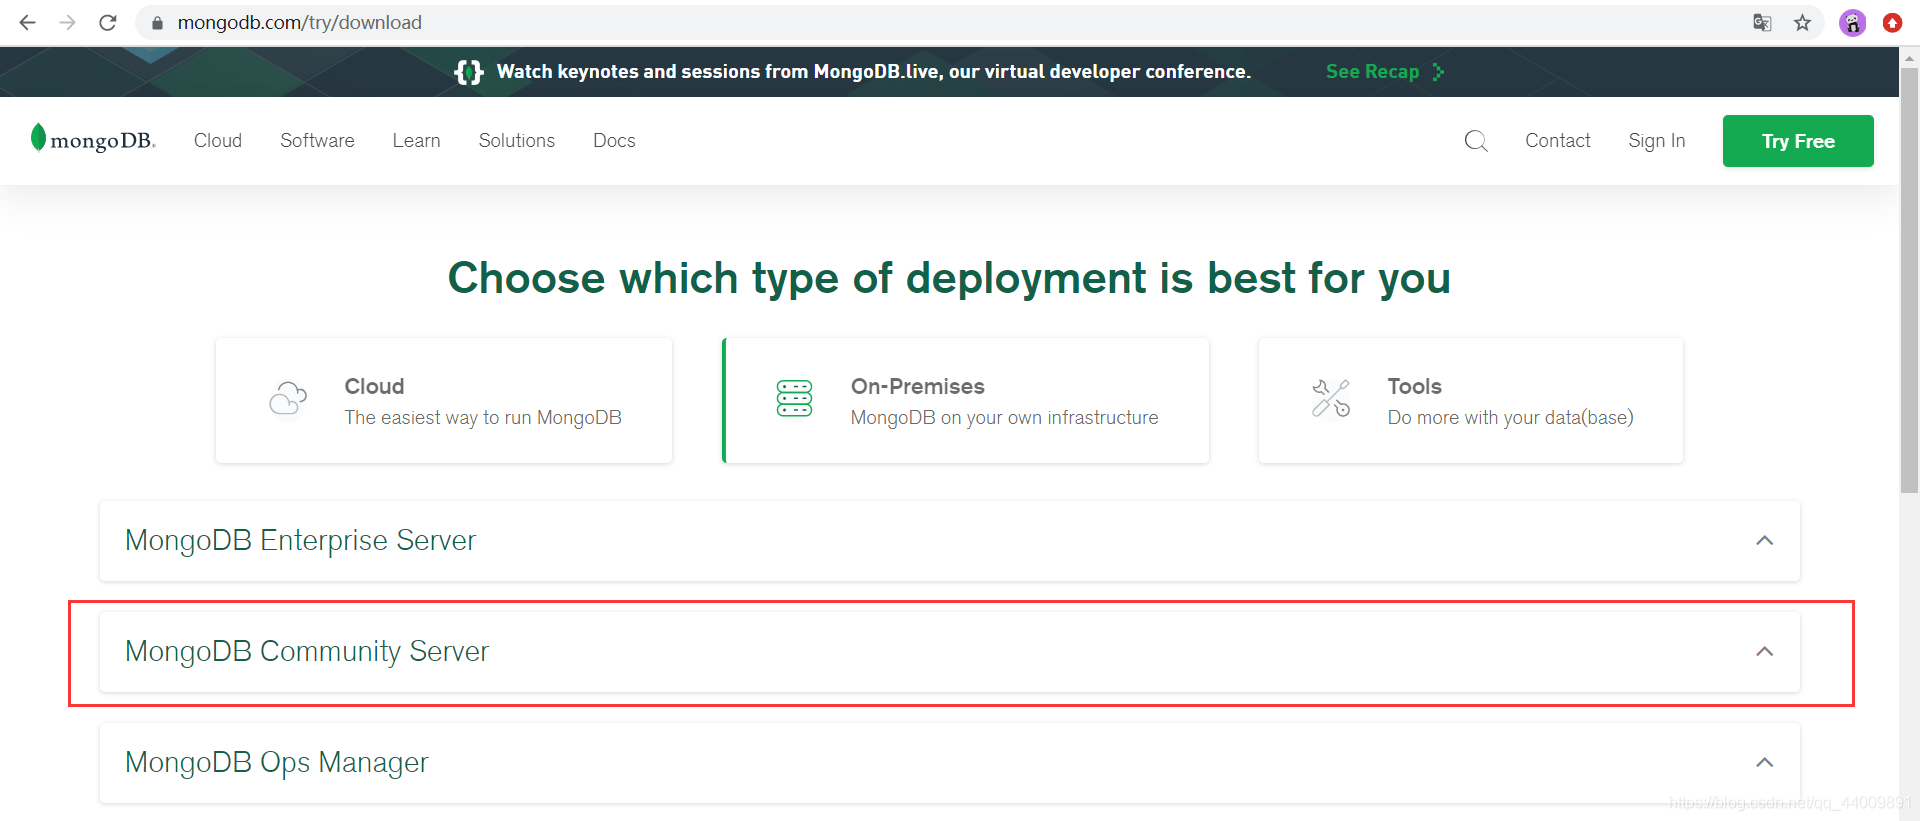Open the Contact link
The height and width of the screenshot is (821, 1920).
click(1557, 141)
